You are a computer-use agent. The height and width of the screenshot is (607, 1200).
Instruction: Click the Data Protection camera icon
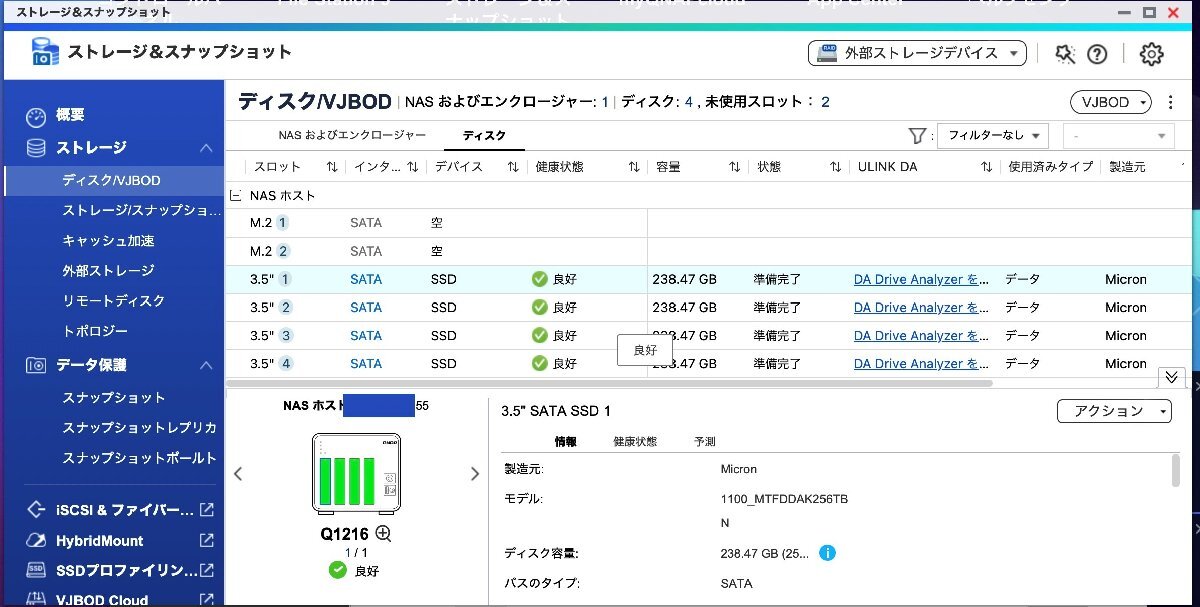(36, 365)
